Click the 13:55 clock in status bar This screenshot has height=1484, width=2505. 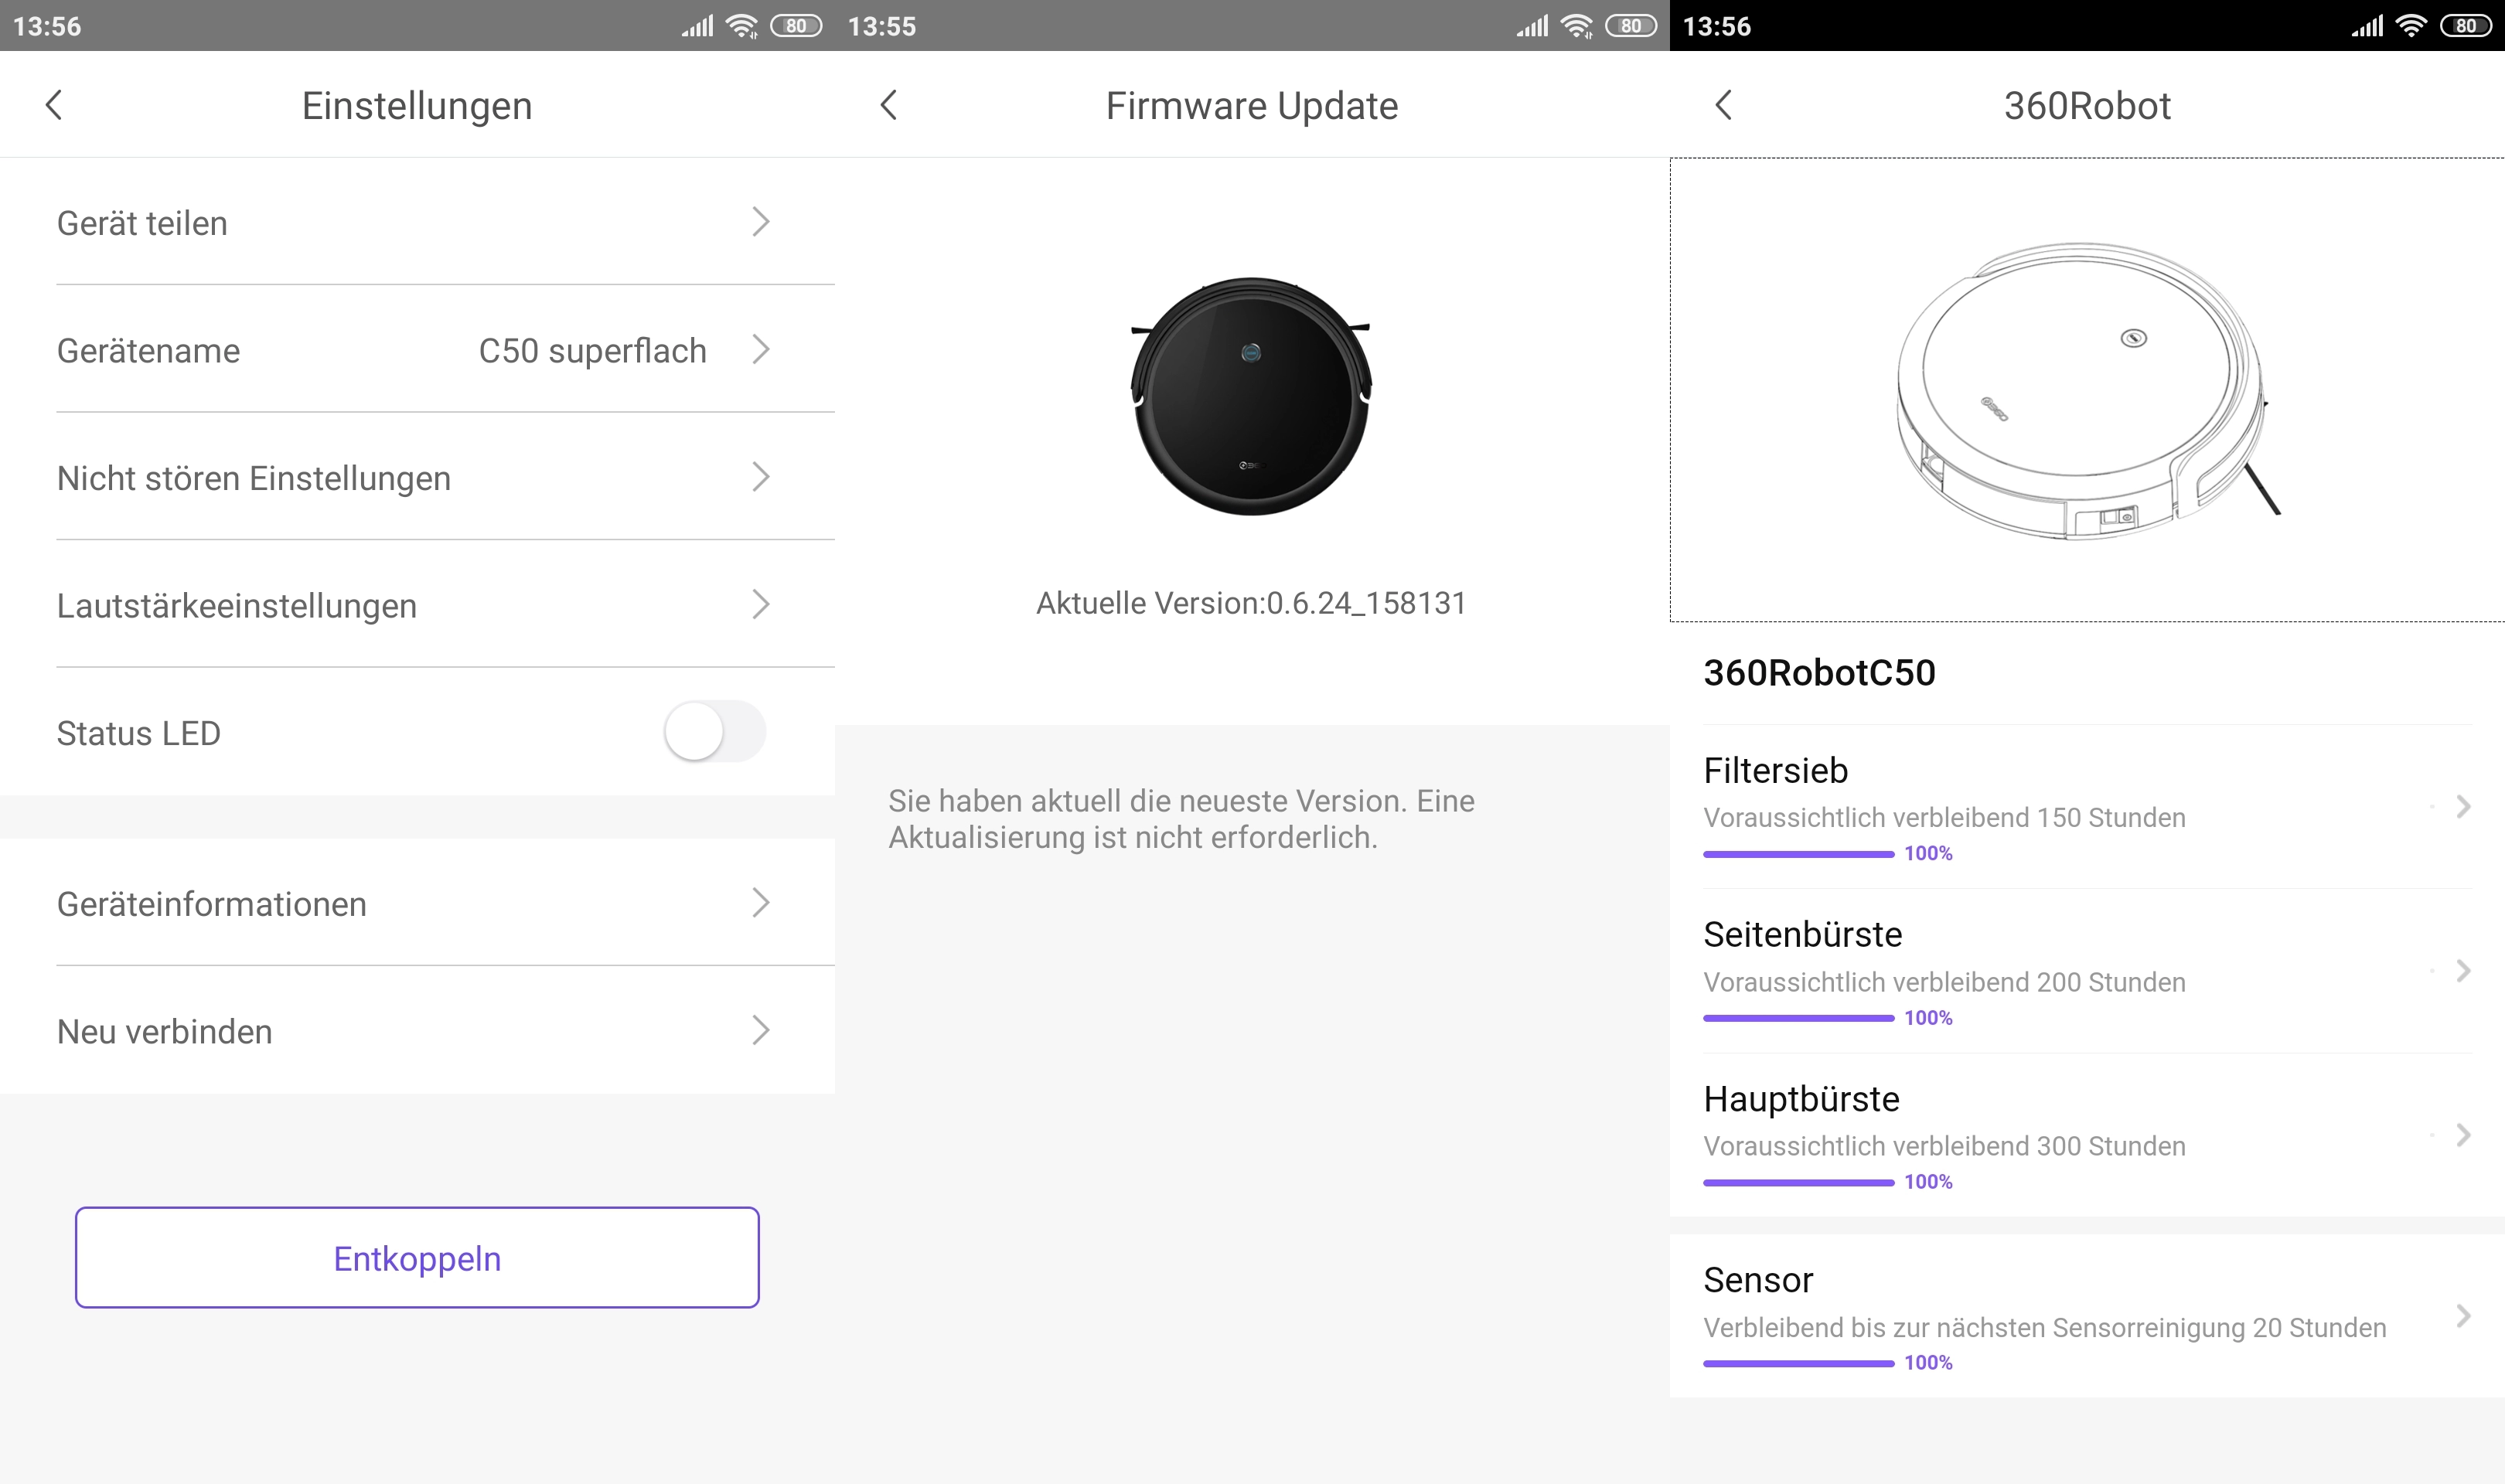click(x=881, y=26)
